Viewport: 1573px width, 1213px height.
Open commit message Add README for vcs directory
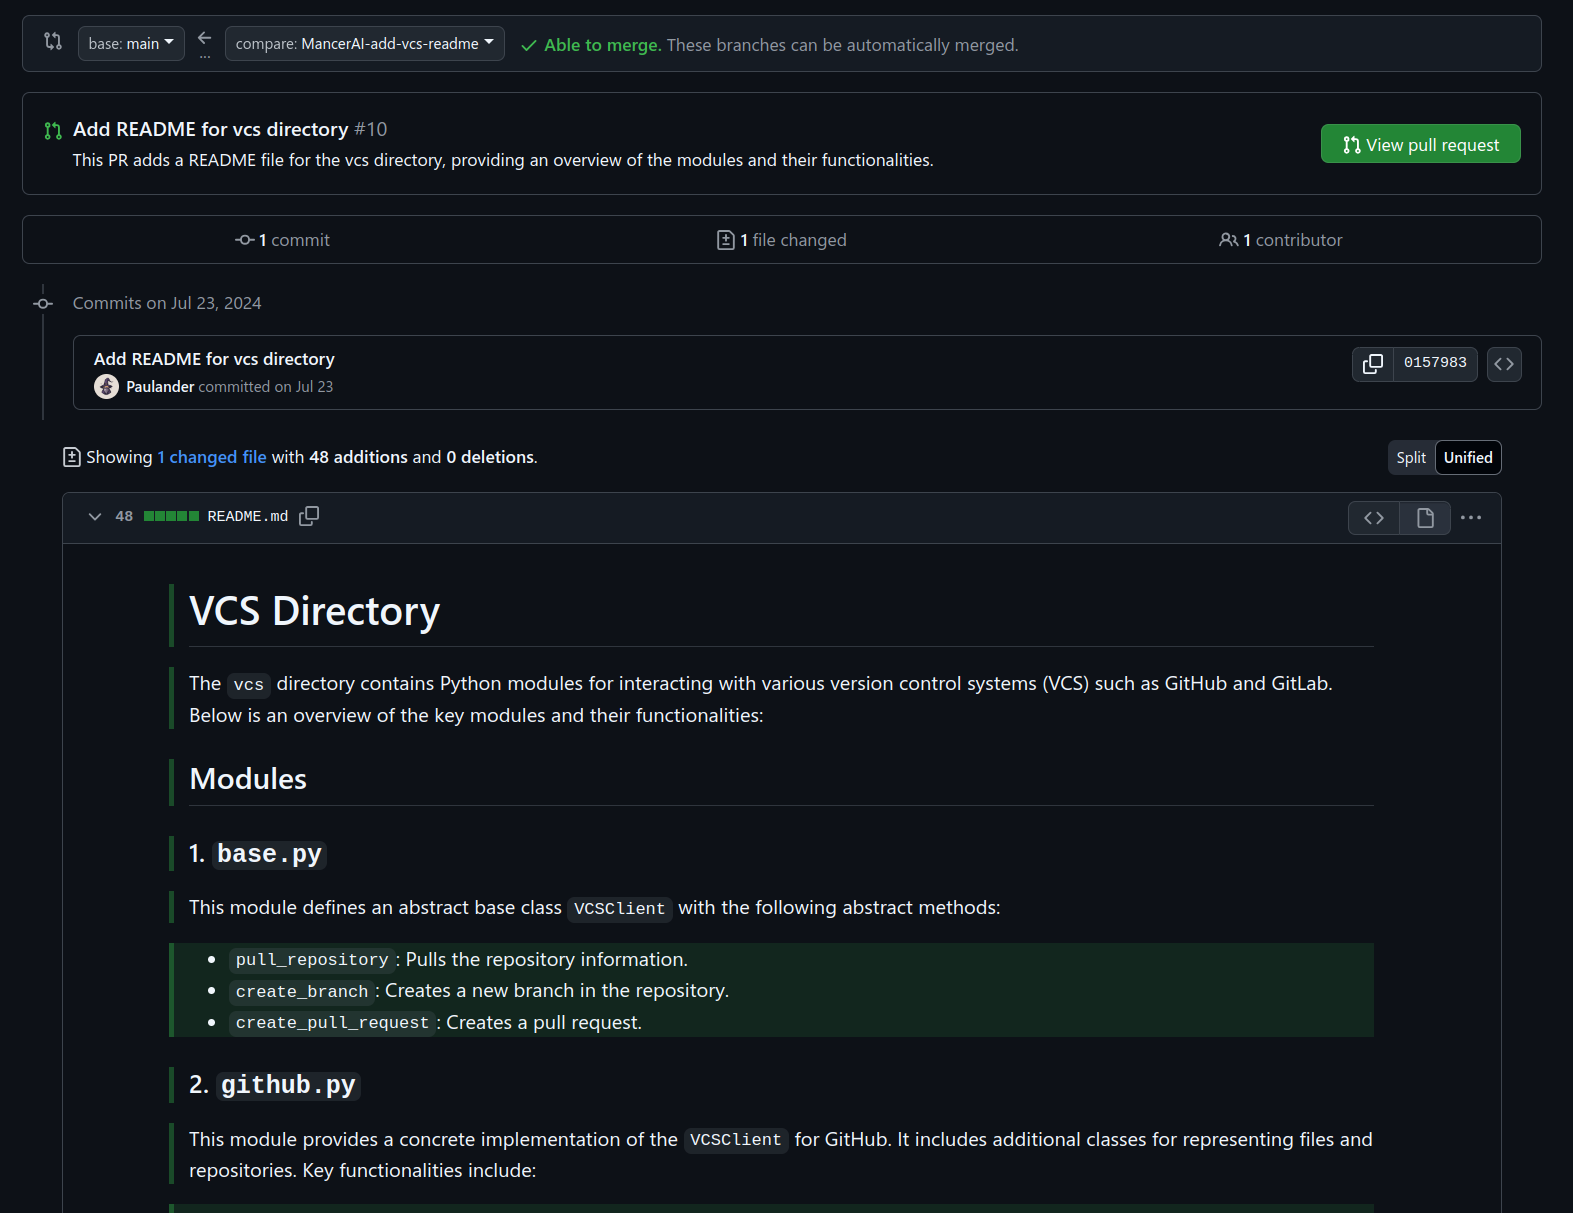[x=214, y=359]
